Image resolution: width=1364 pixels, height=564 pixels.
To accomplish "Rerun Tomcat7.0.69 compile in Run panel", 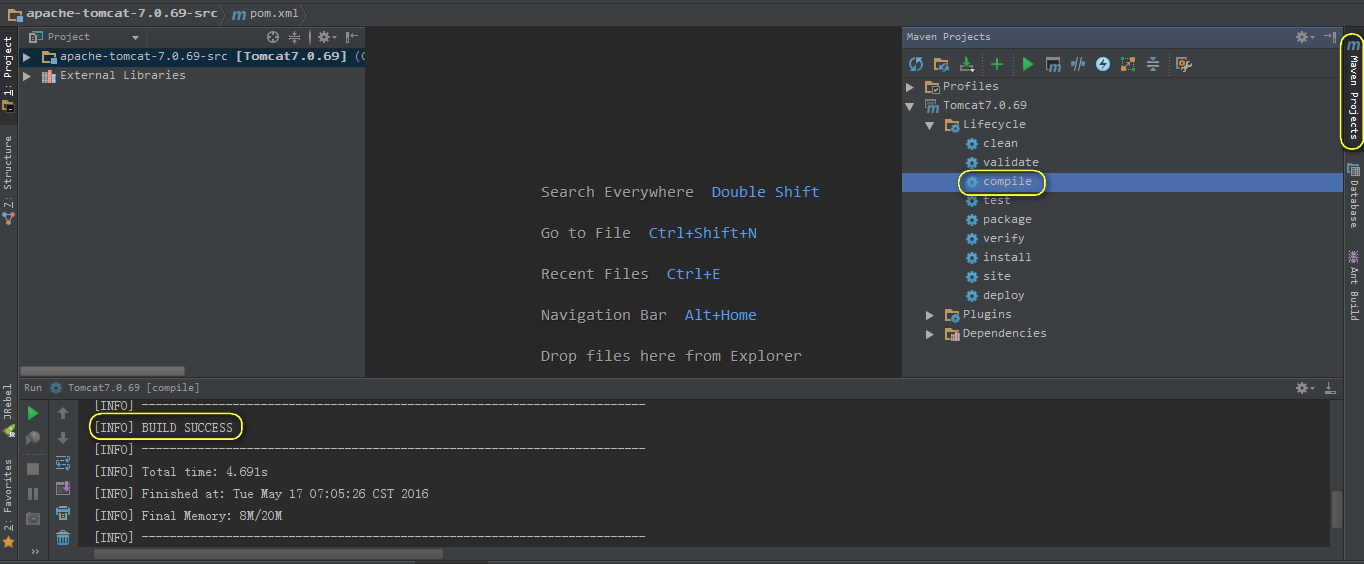I will (x=33, y=413).
